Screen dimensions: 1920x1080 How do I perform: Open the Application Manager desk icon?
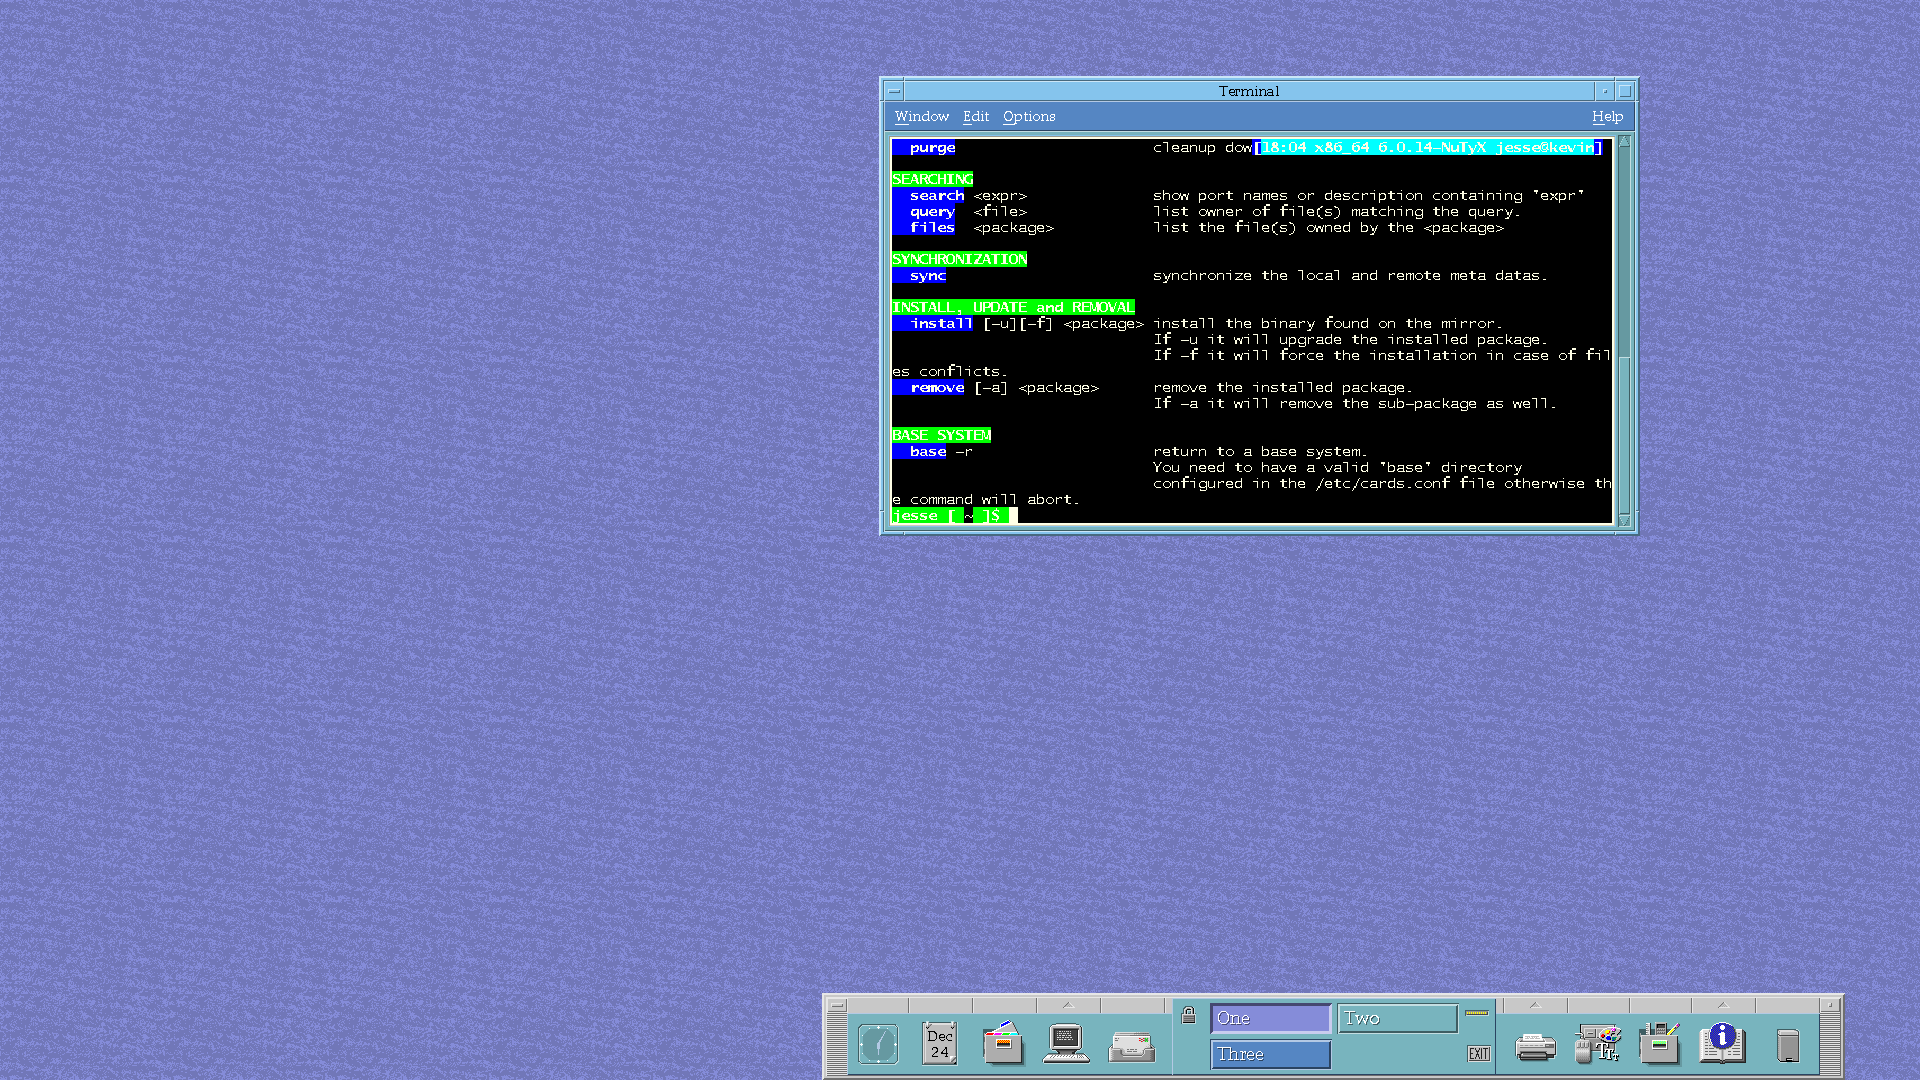coord(1659,1043)
